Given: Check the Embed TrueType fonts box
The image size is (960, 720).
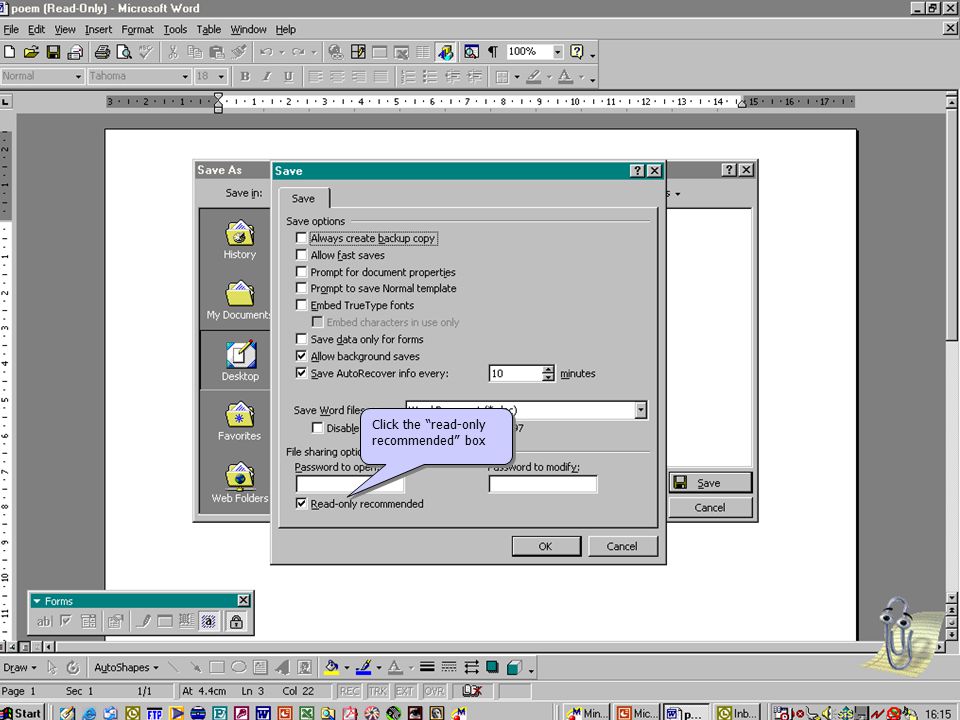Looking at the screenshot, I should [301, 305].
